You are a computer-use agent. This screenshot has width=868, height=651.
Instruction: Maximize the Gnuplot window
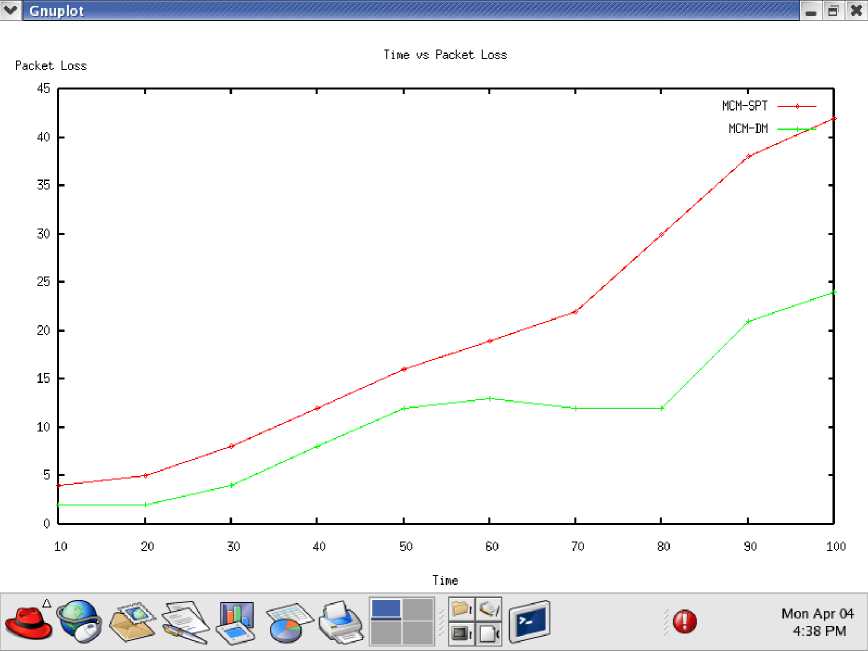click(x=833, y=11)
